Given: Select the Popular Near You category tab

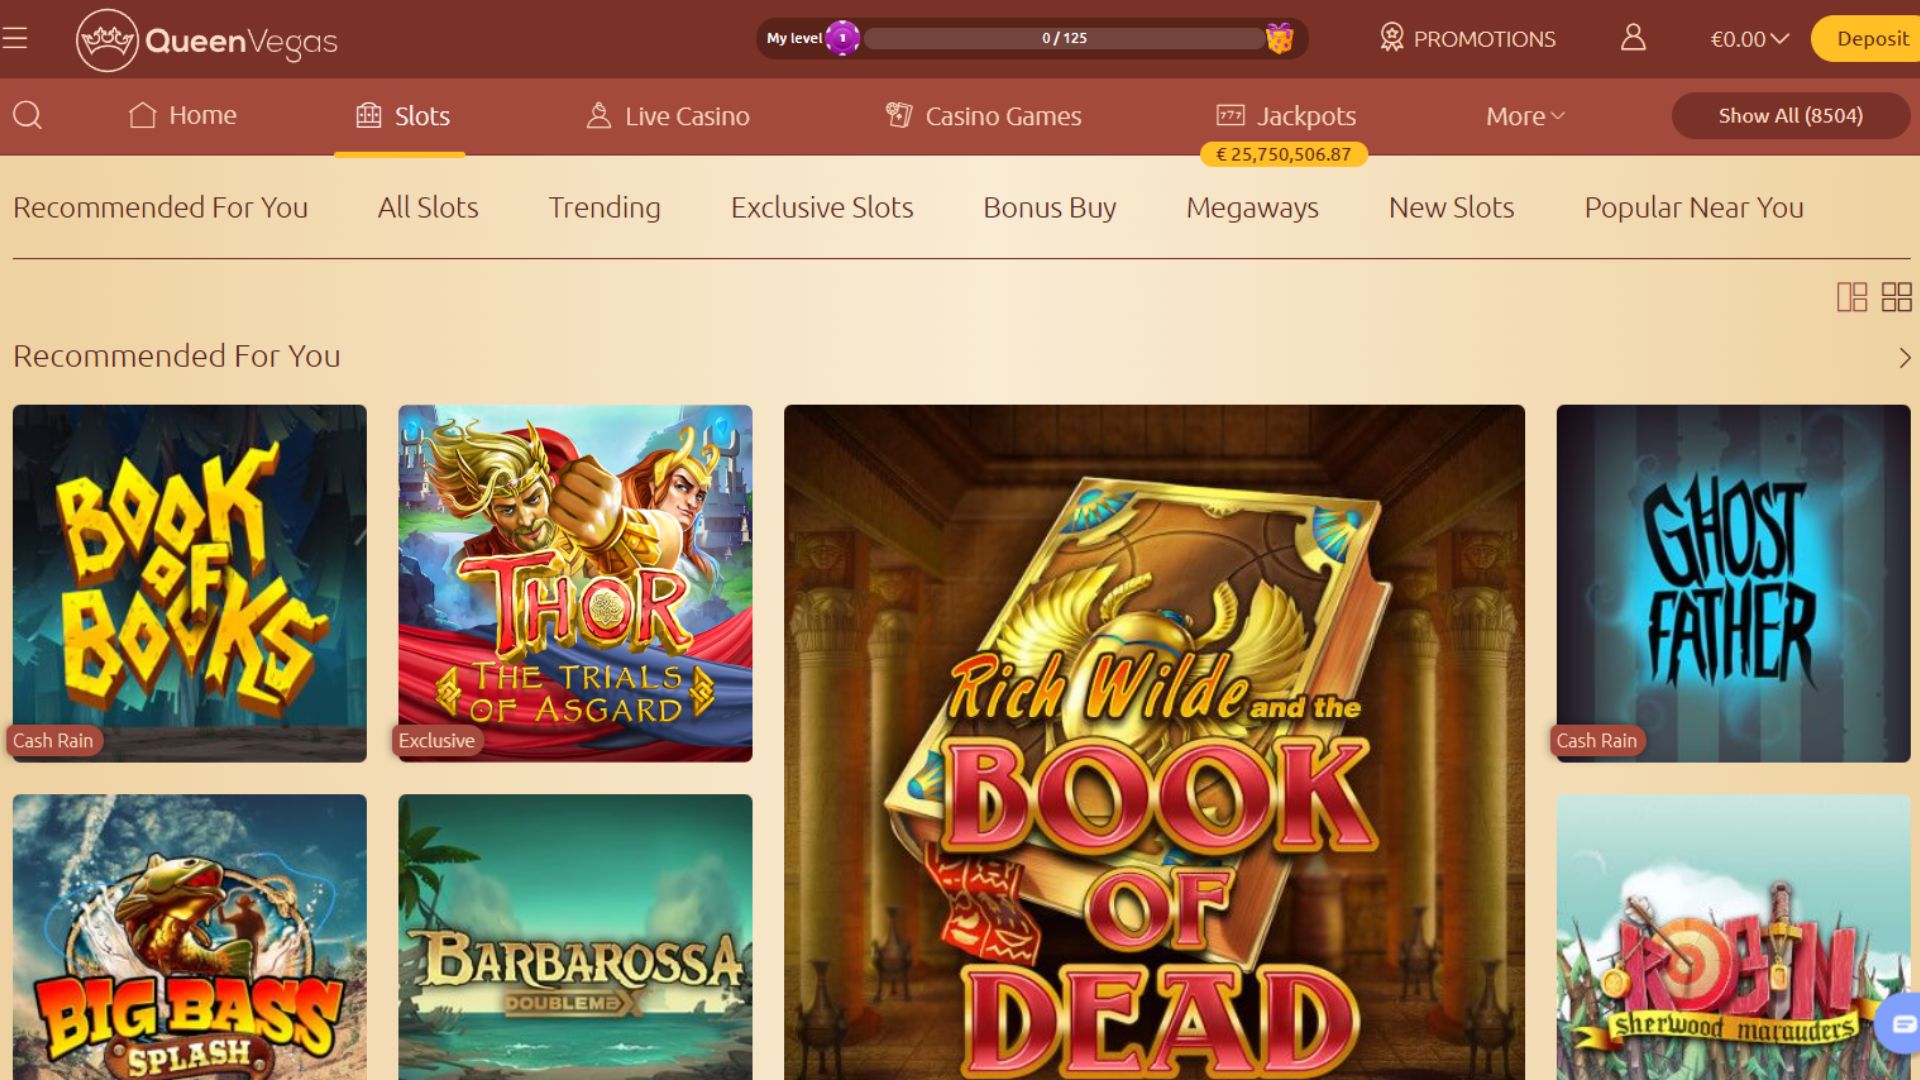Looking at the screenshot, I should (x=1694, y=207).
